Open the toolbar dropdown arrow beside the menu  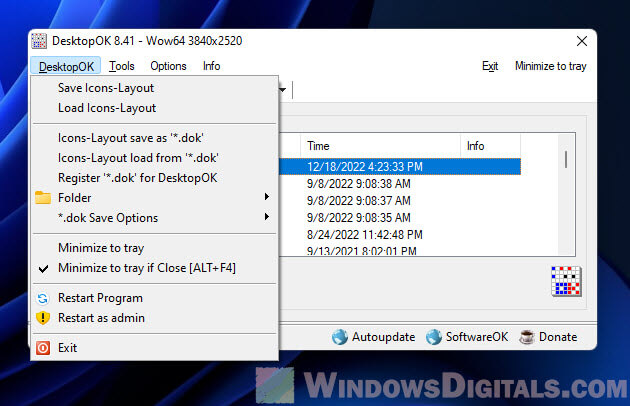point(283,89)
